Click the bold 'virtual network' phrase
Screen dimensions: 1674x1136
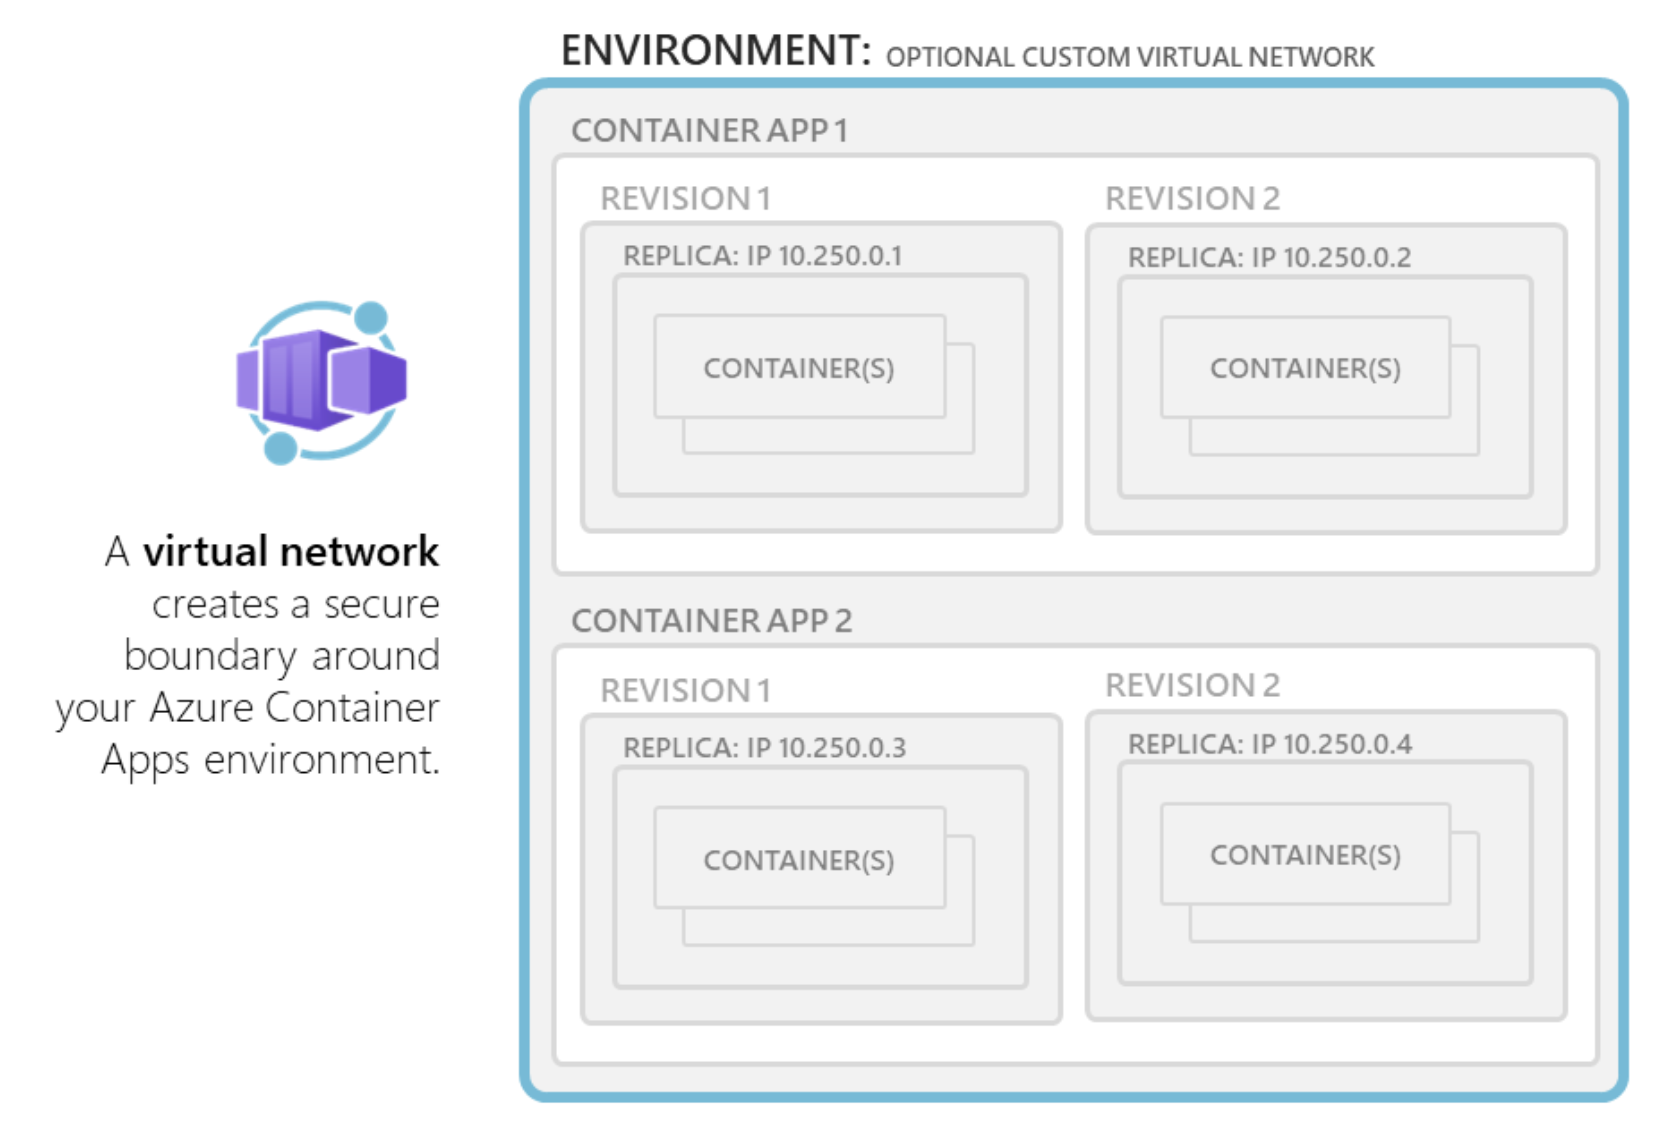pyautogui.click(x=291, y=551)
